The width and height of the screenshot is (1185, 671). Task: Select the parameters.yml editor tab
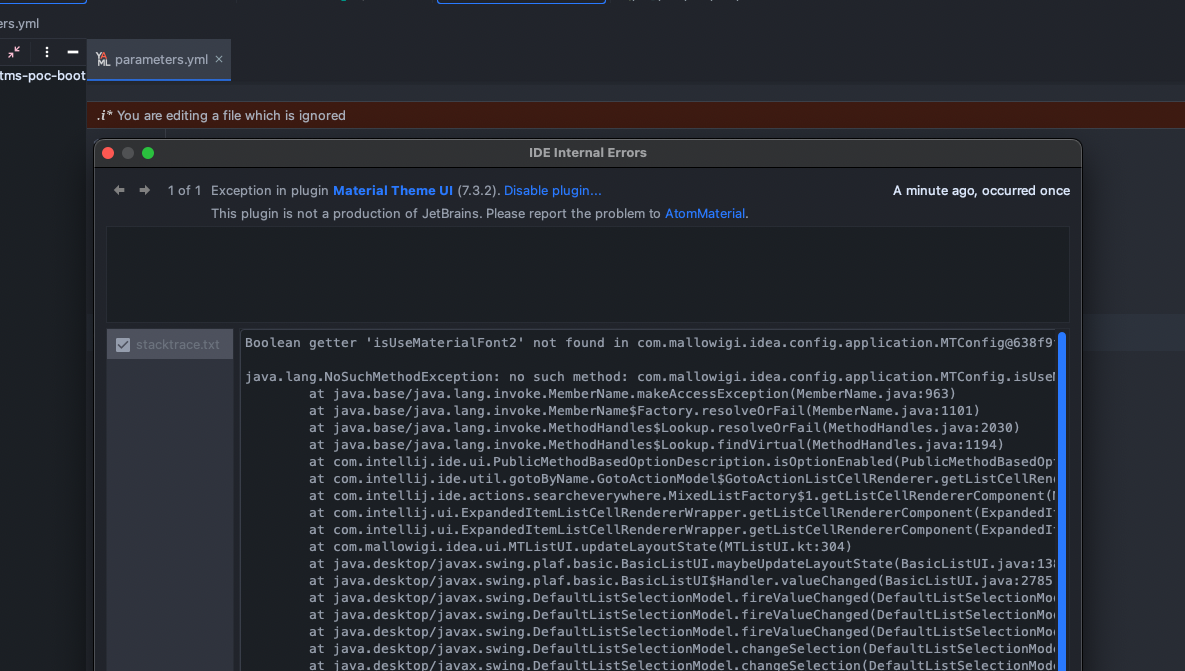(x=158, y=60)
